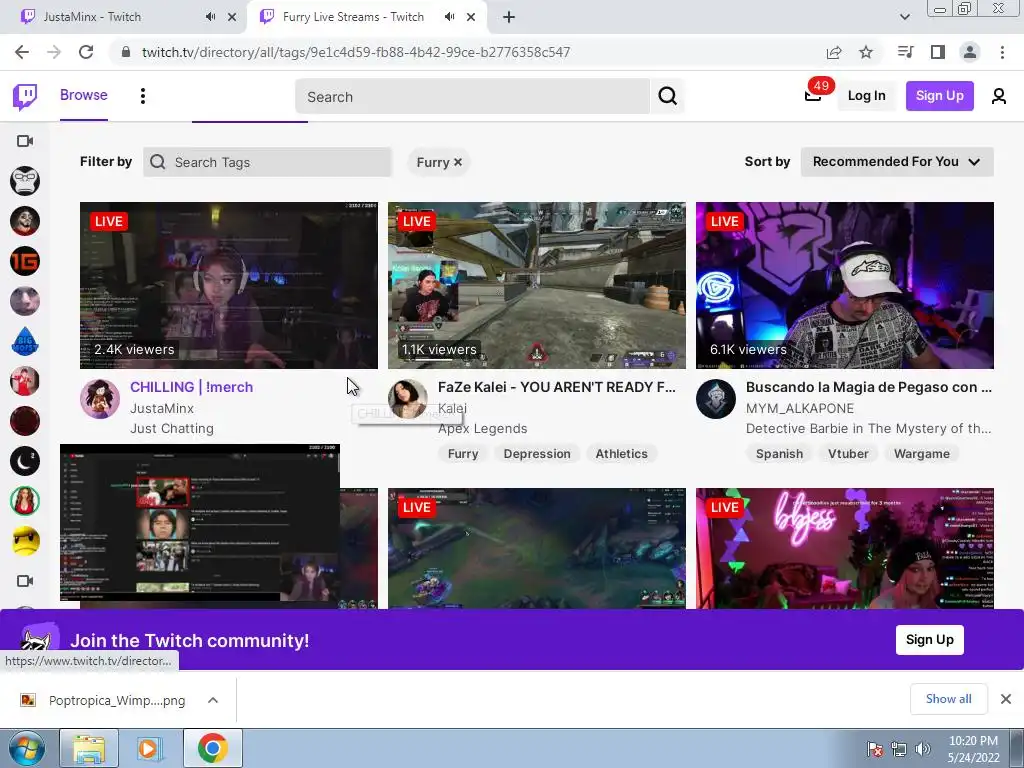Expand the Recommended For You sort dropdown
This screenshot has width=1024, height=768.
[897, 162]
